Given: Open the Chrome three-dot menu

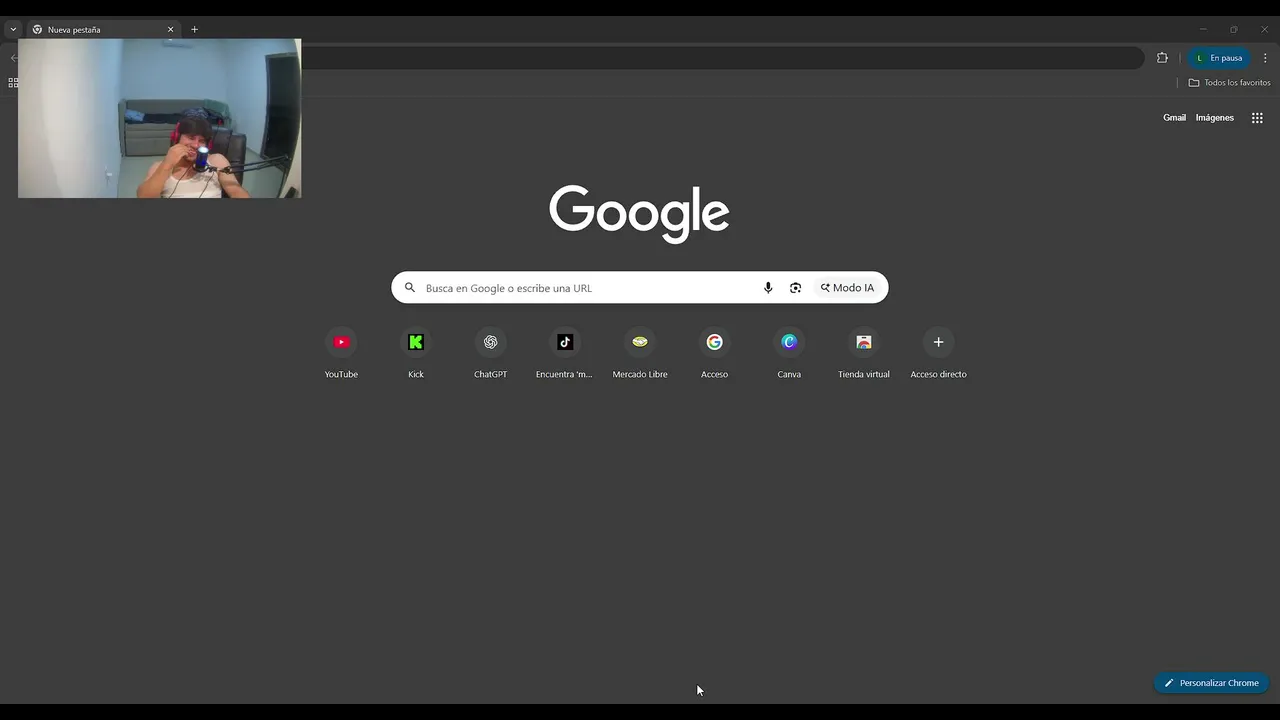Looking at the screenshot, I should 1265,58.
